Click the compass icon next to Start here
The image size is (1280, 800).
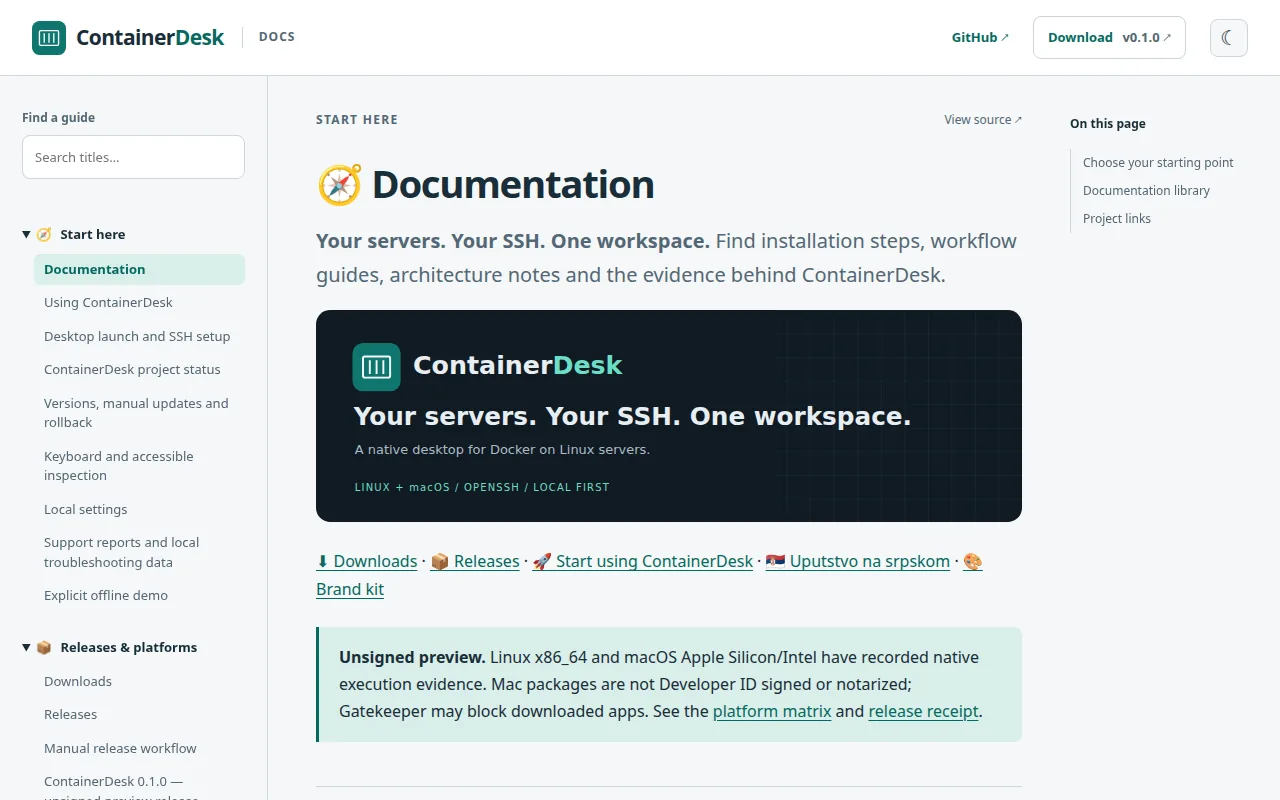point(44,235)
